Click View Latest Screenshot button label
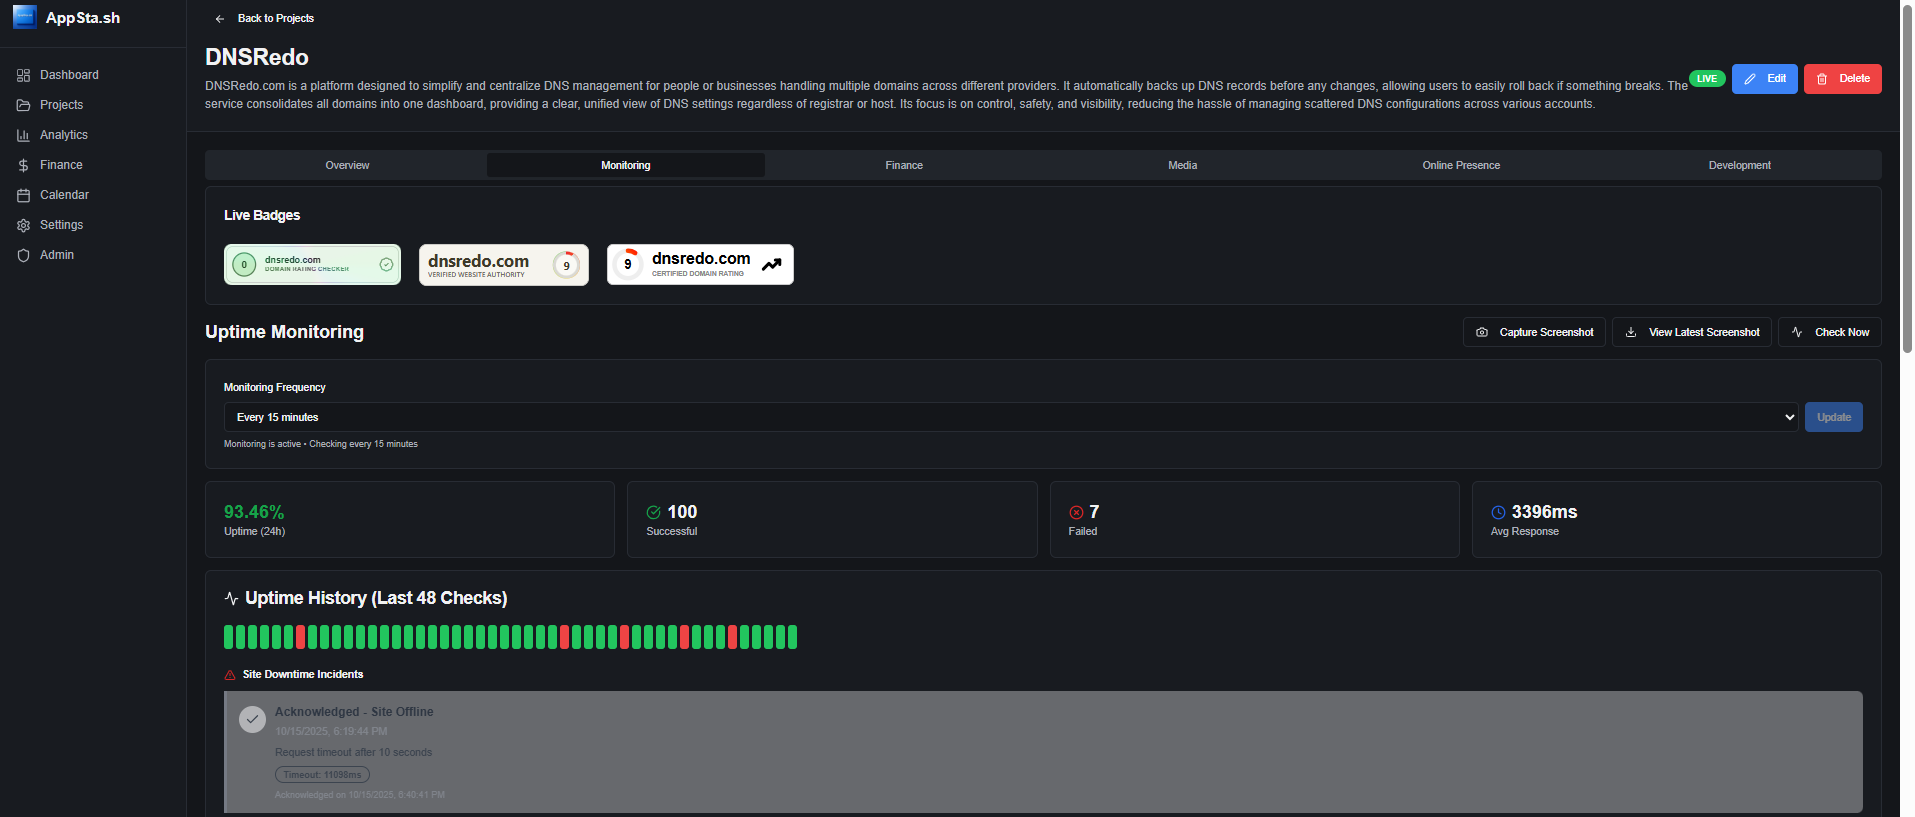 click(x=1704, y=332)
